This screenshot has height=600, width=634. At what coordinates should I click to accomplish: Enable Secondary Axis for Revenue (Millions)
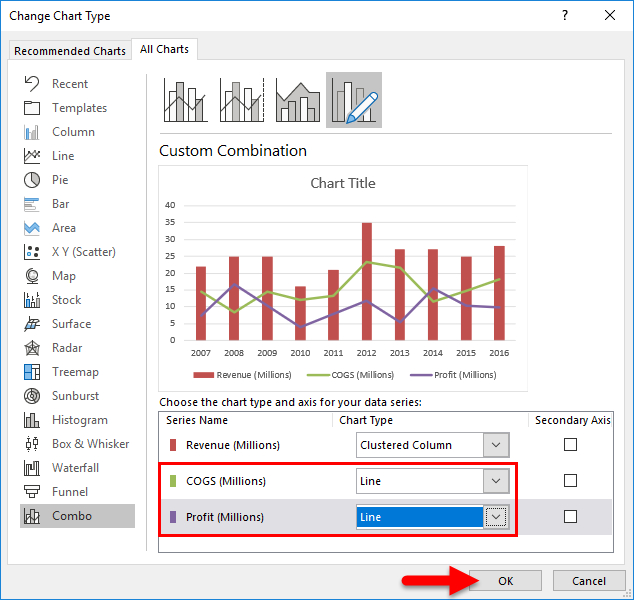pyautogui.click(x=570, y=445)
